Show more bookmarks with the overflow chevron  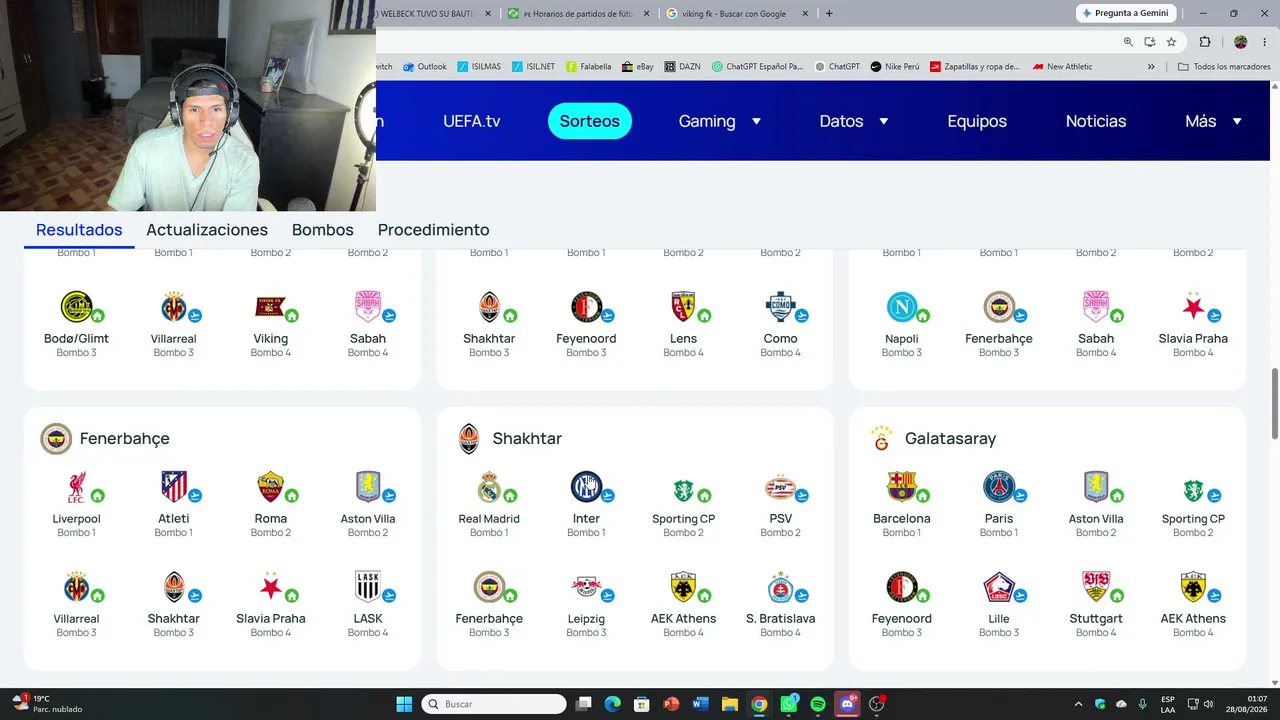(1151, 67)
